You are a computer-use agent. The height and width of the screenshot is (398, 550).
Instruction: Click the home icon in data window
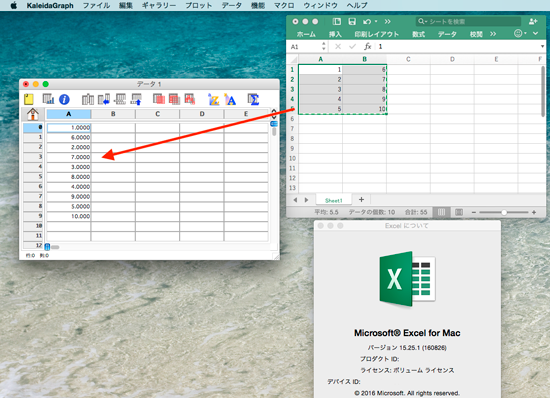[33, 114]
